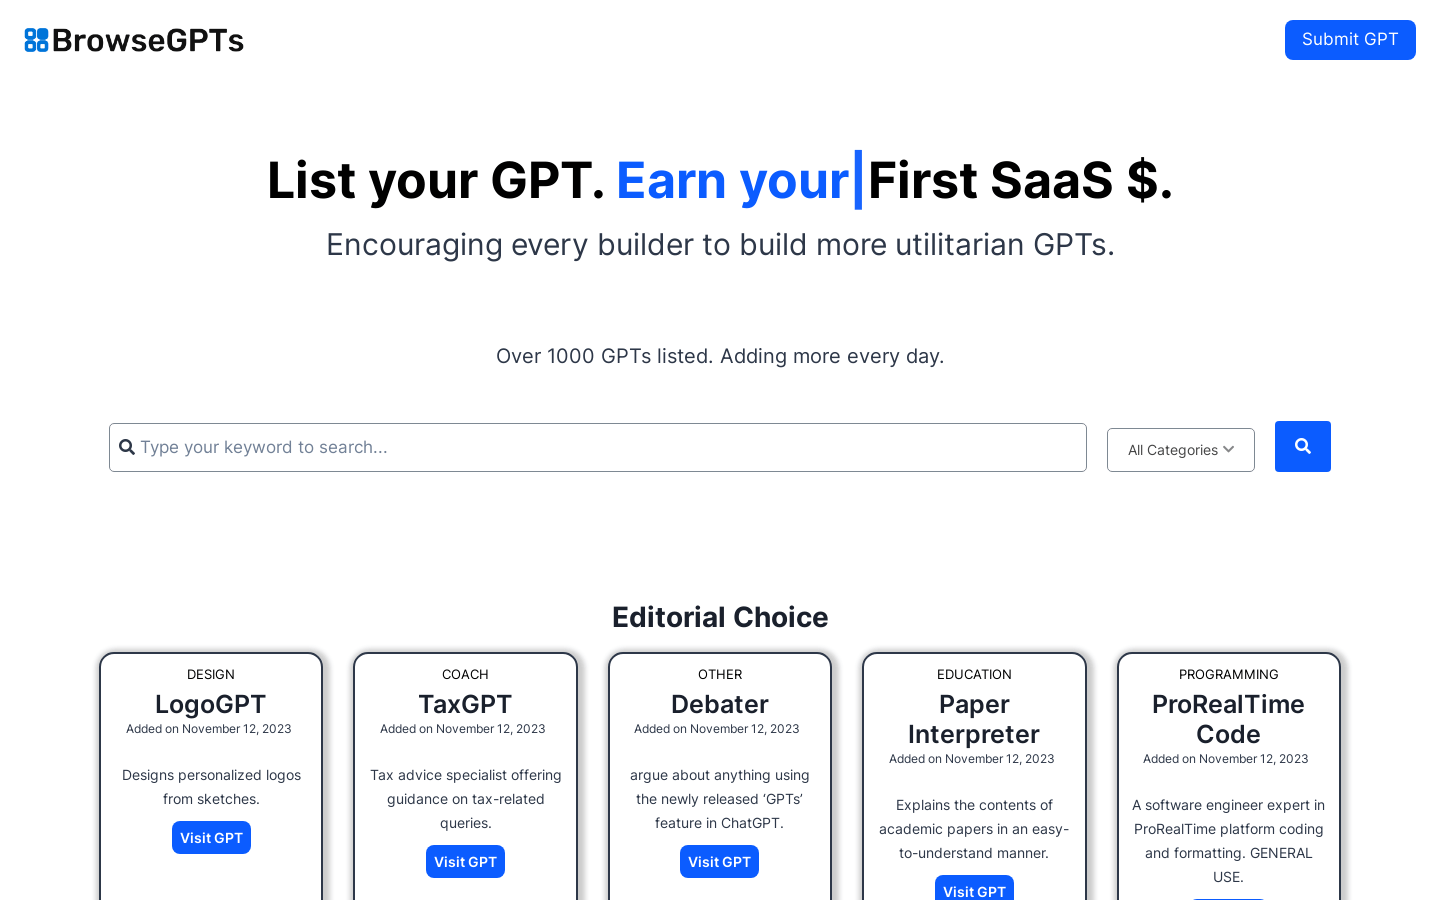Screen dimensions: 1440x900
Task: Select the DESIGN category label
Action: click(211, 674)
